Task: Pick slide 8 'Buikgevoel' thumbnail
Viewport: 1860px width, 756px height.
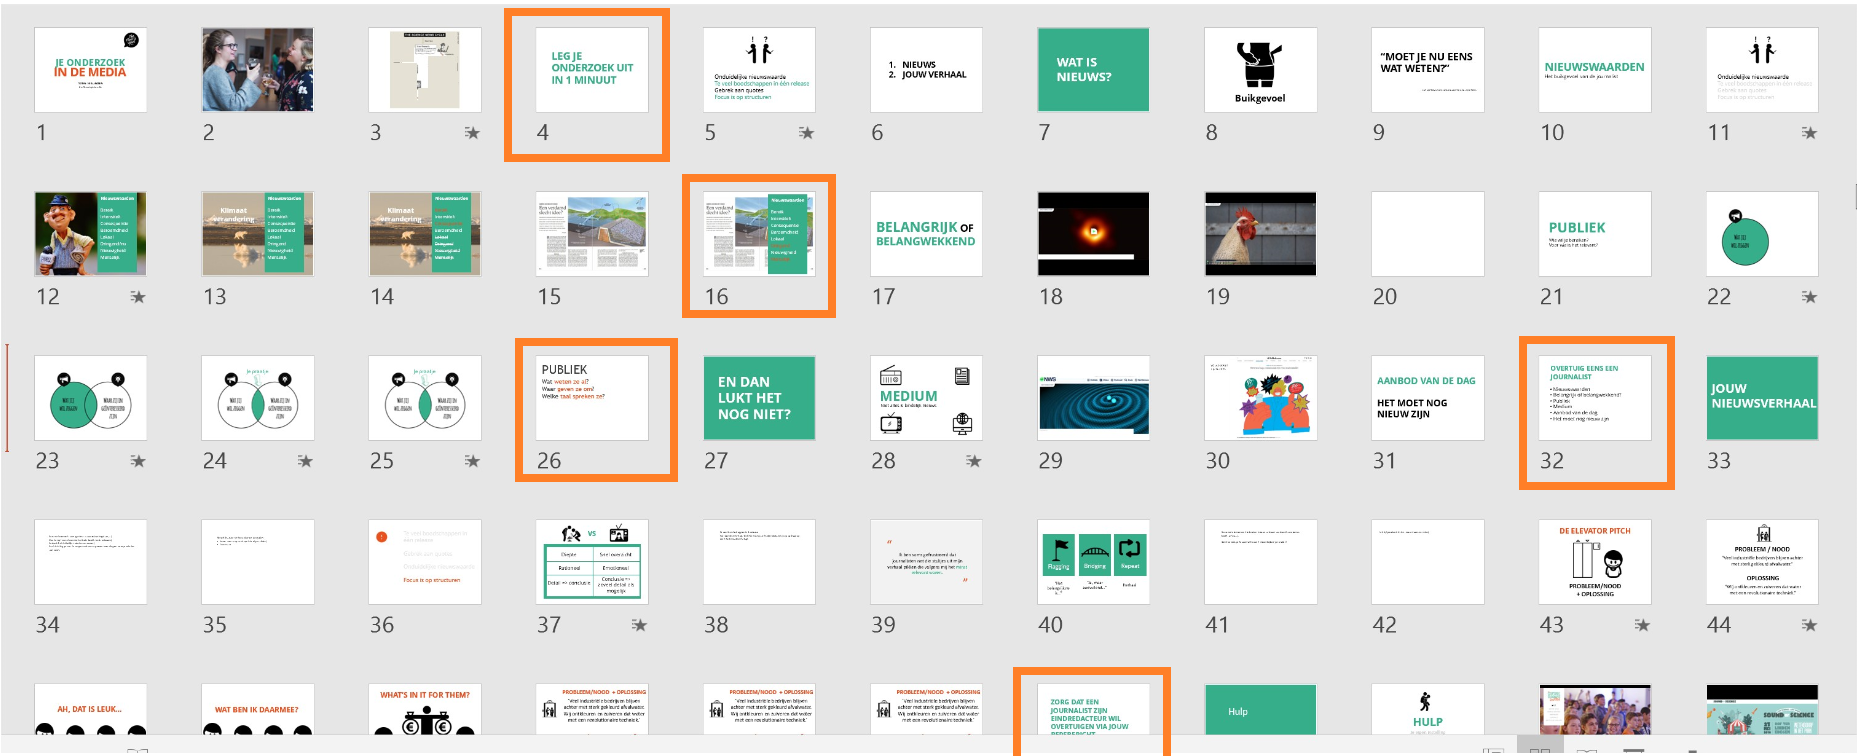Action: click(x=1260, y=69)
